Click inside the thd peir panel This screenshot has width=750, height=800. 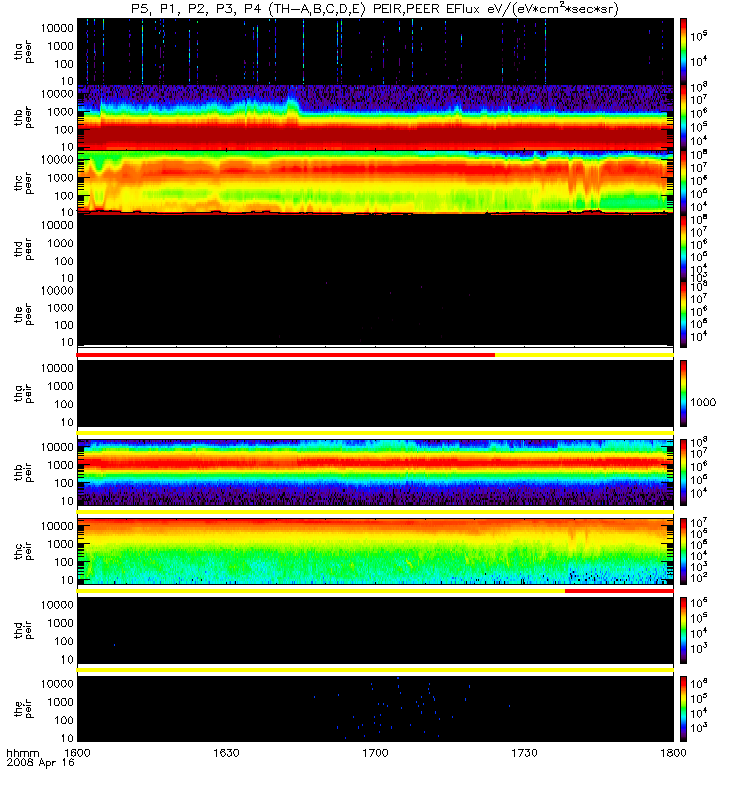[x=375, y=631]
